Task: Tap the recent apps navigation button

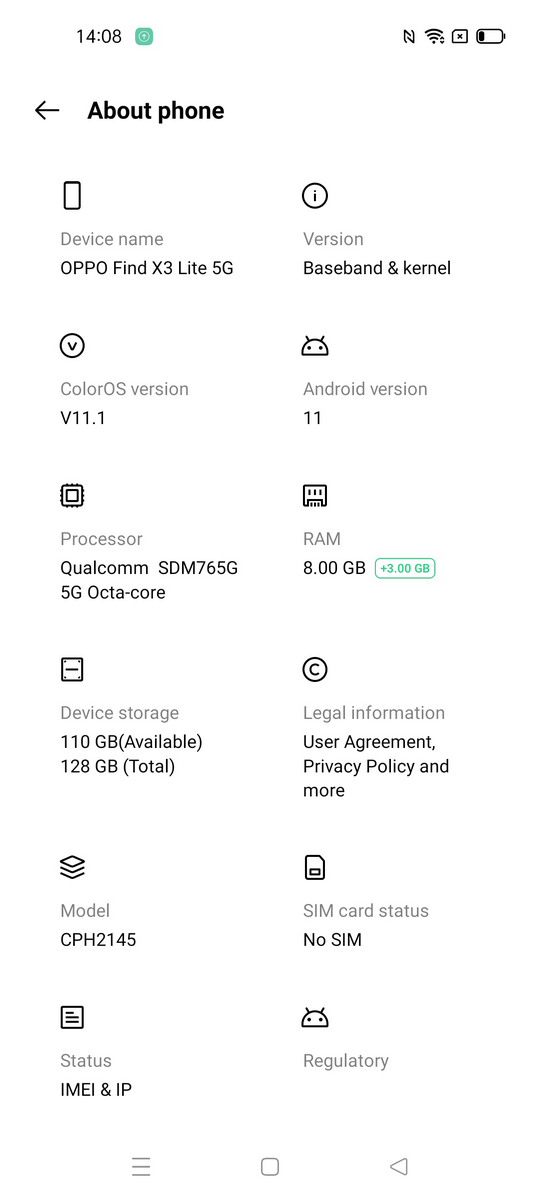Action: (141, 1166)
